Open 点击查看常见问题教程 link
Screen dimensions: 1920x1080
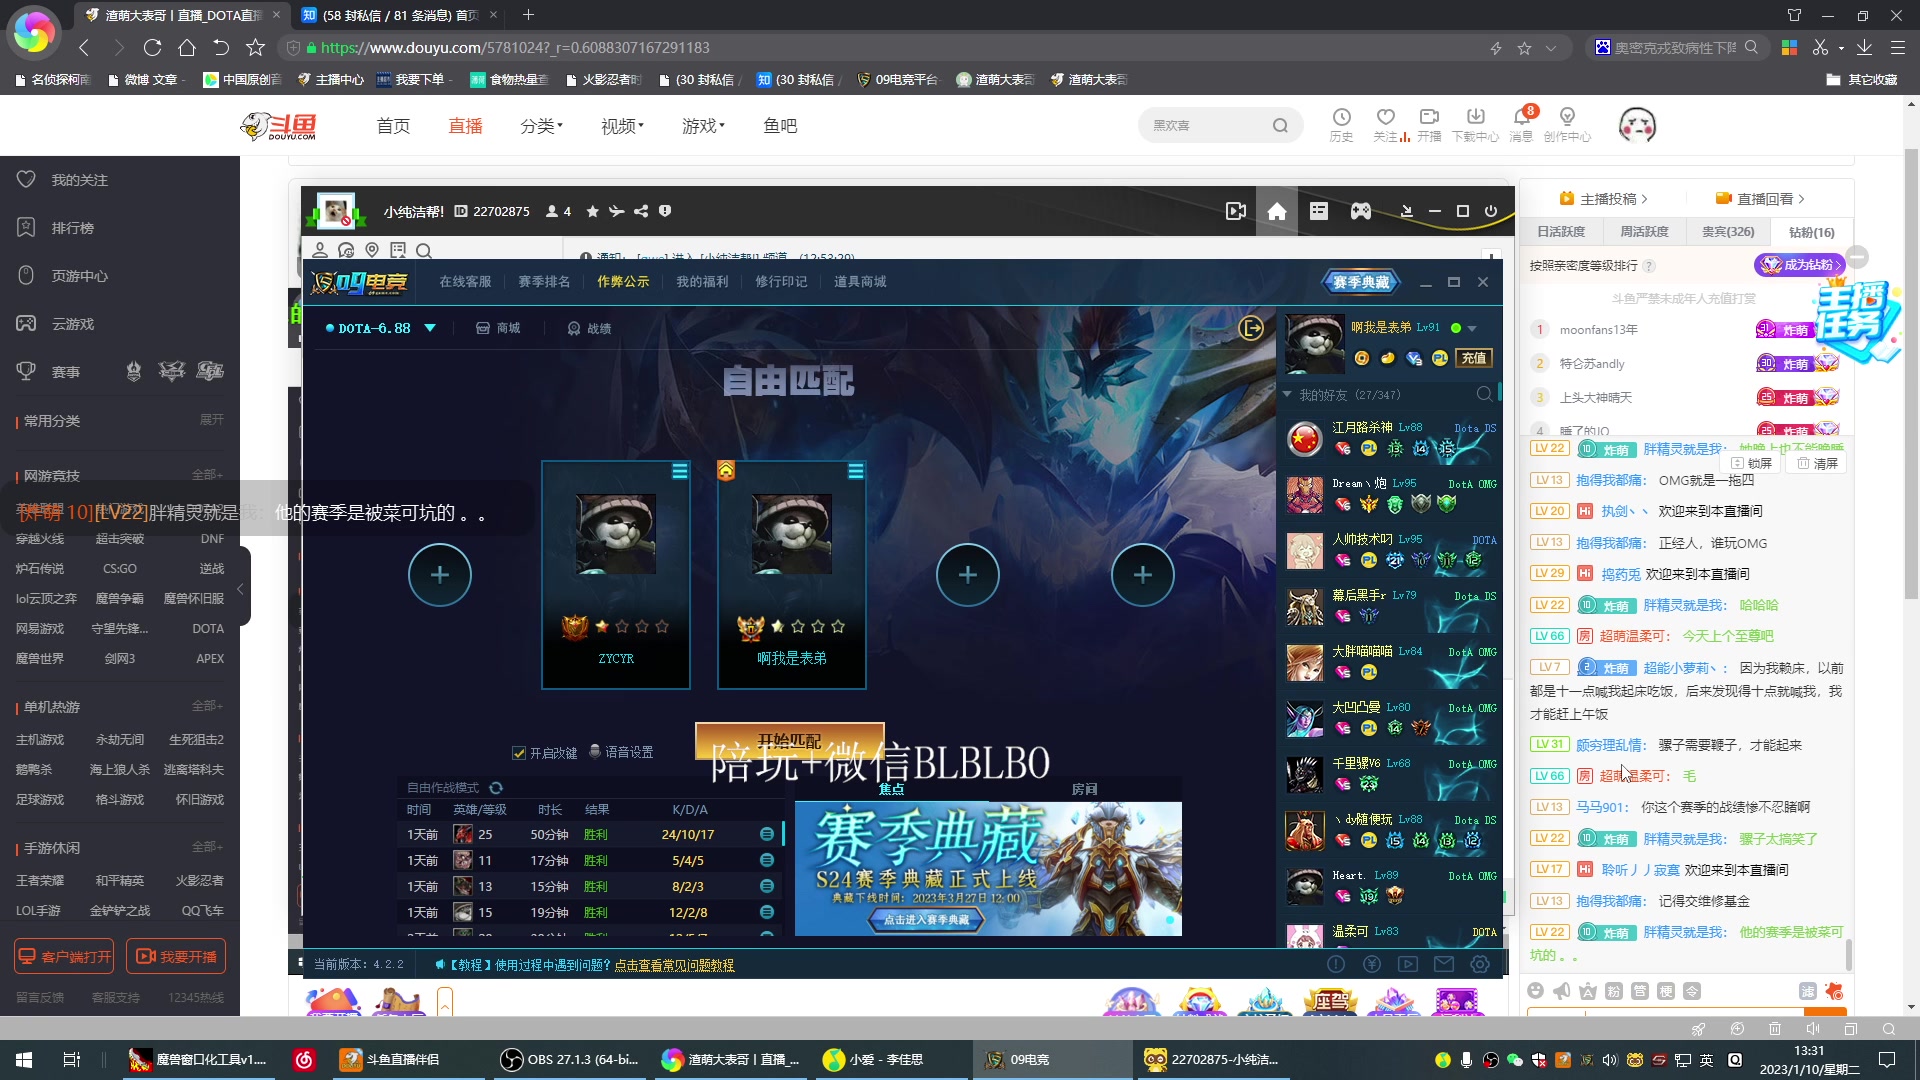click(x=674, y=965)
